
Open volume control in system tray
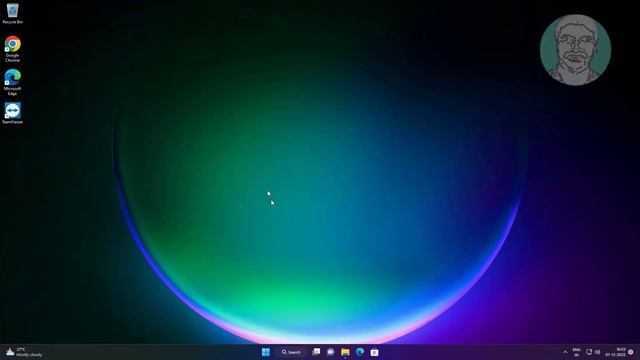click(598, 352)
